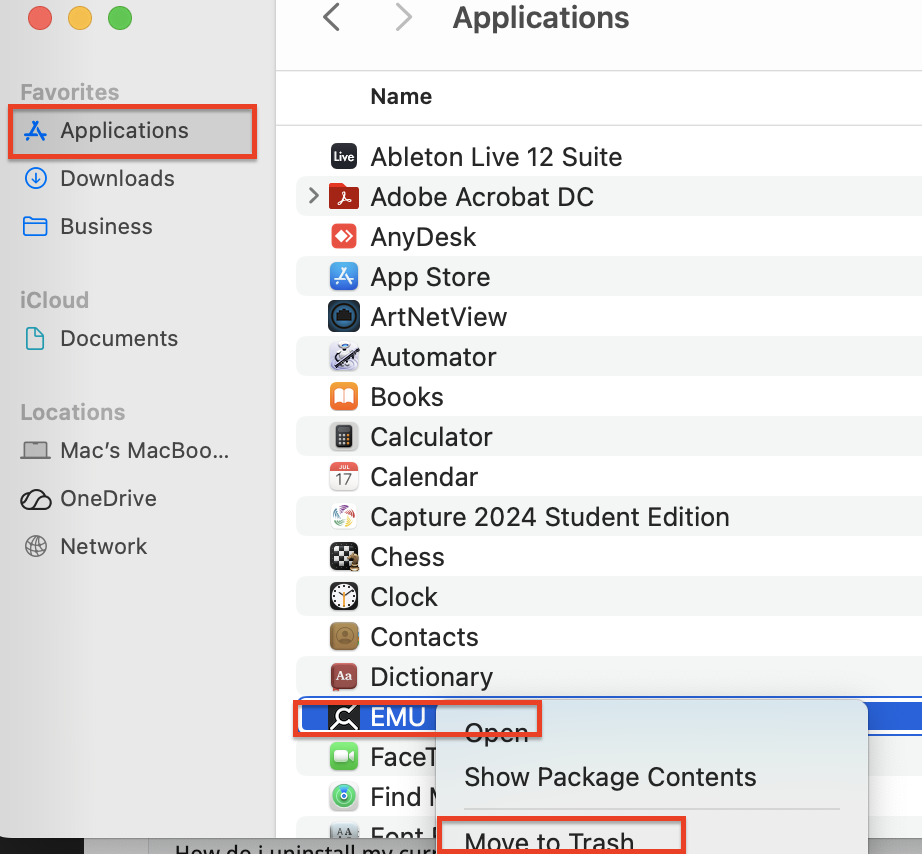Click the Automator robot icon
This screenshot has width=922, height=854.
tap(344, 356)
